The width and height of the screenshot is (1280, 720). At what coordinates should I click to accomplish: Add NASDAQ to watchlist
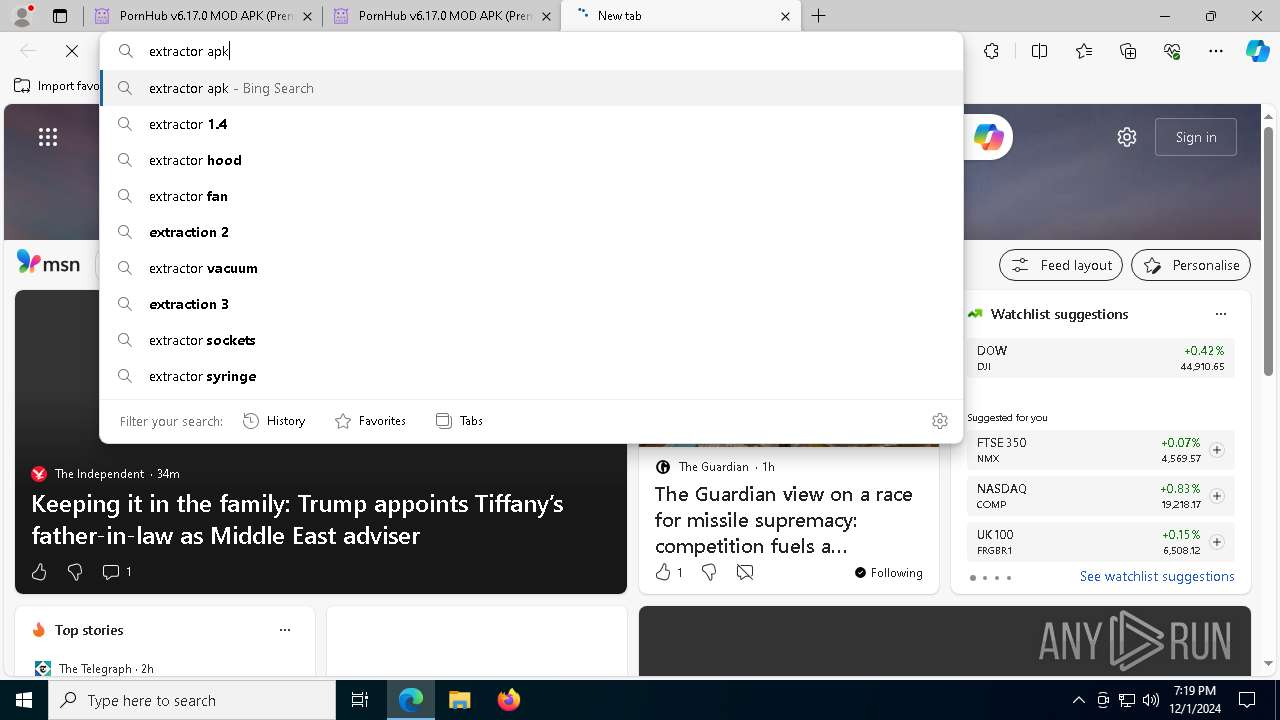click(1217, 496)
